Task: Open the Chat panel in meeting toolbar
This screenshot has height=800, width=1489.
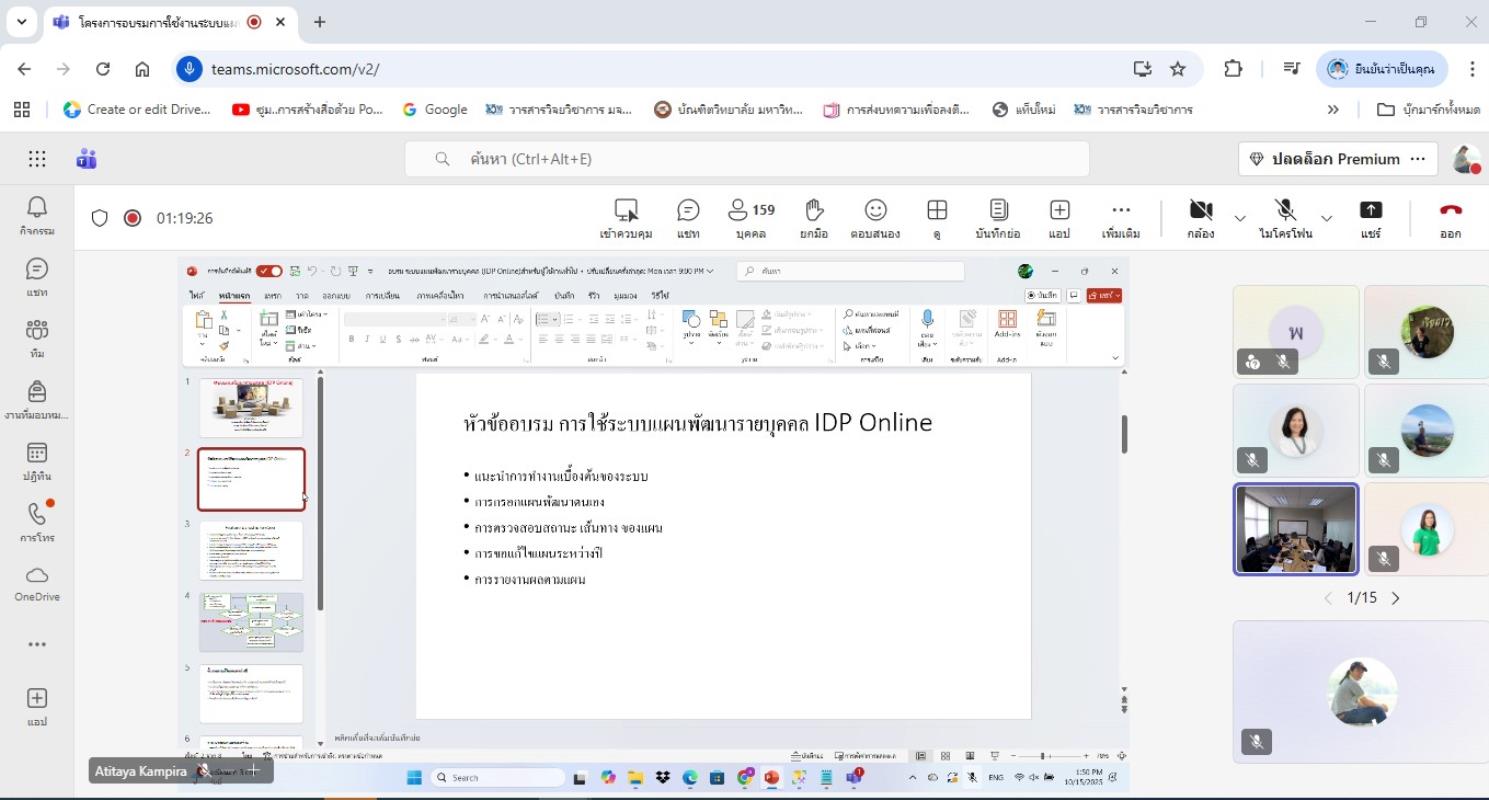Action: point(688,218)
